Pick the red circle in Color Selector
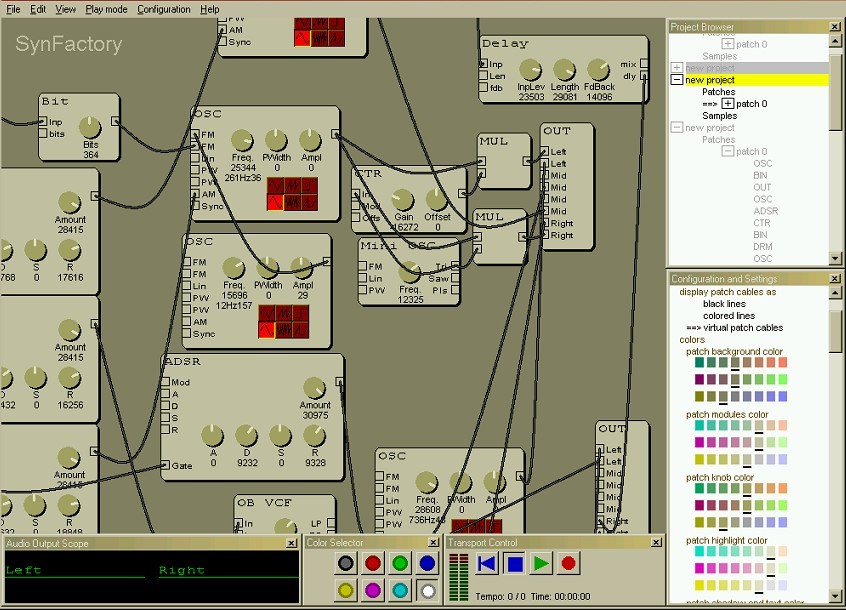 [x=373, y=563]
